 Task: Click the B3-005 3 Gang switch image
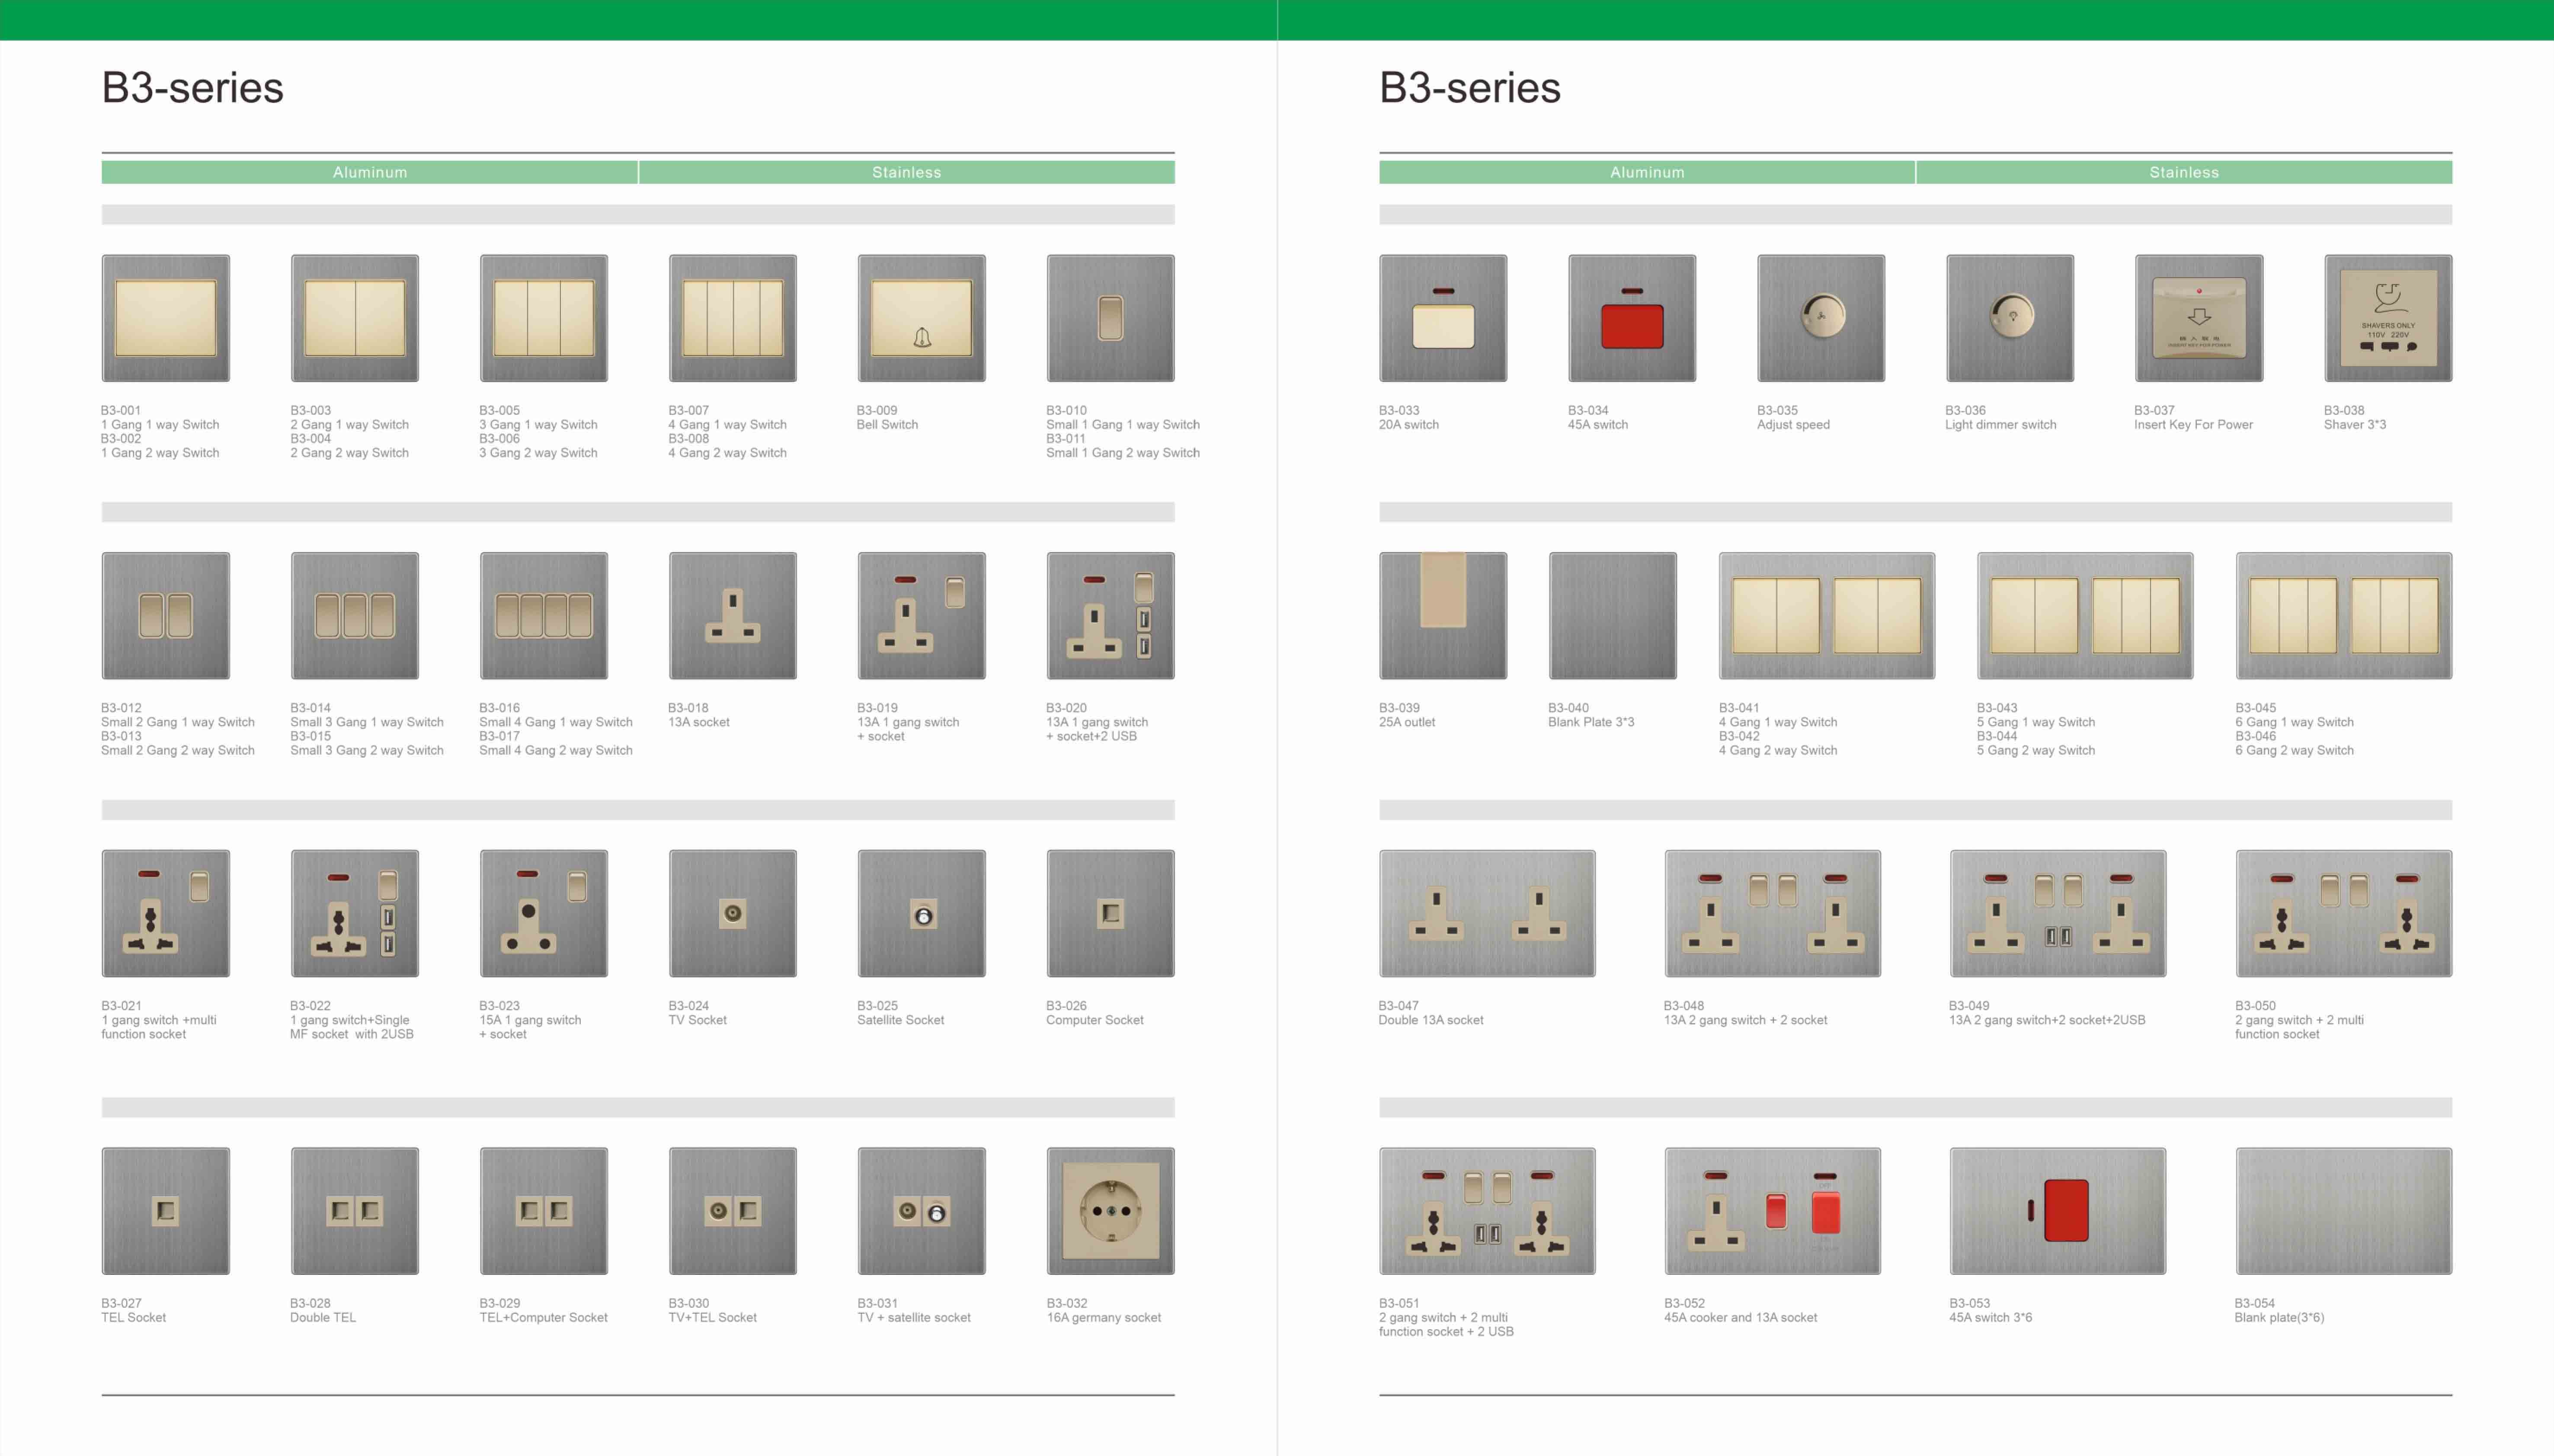(543, 318)
